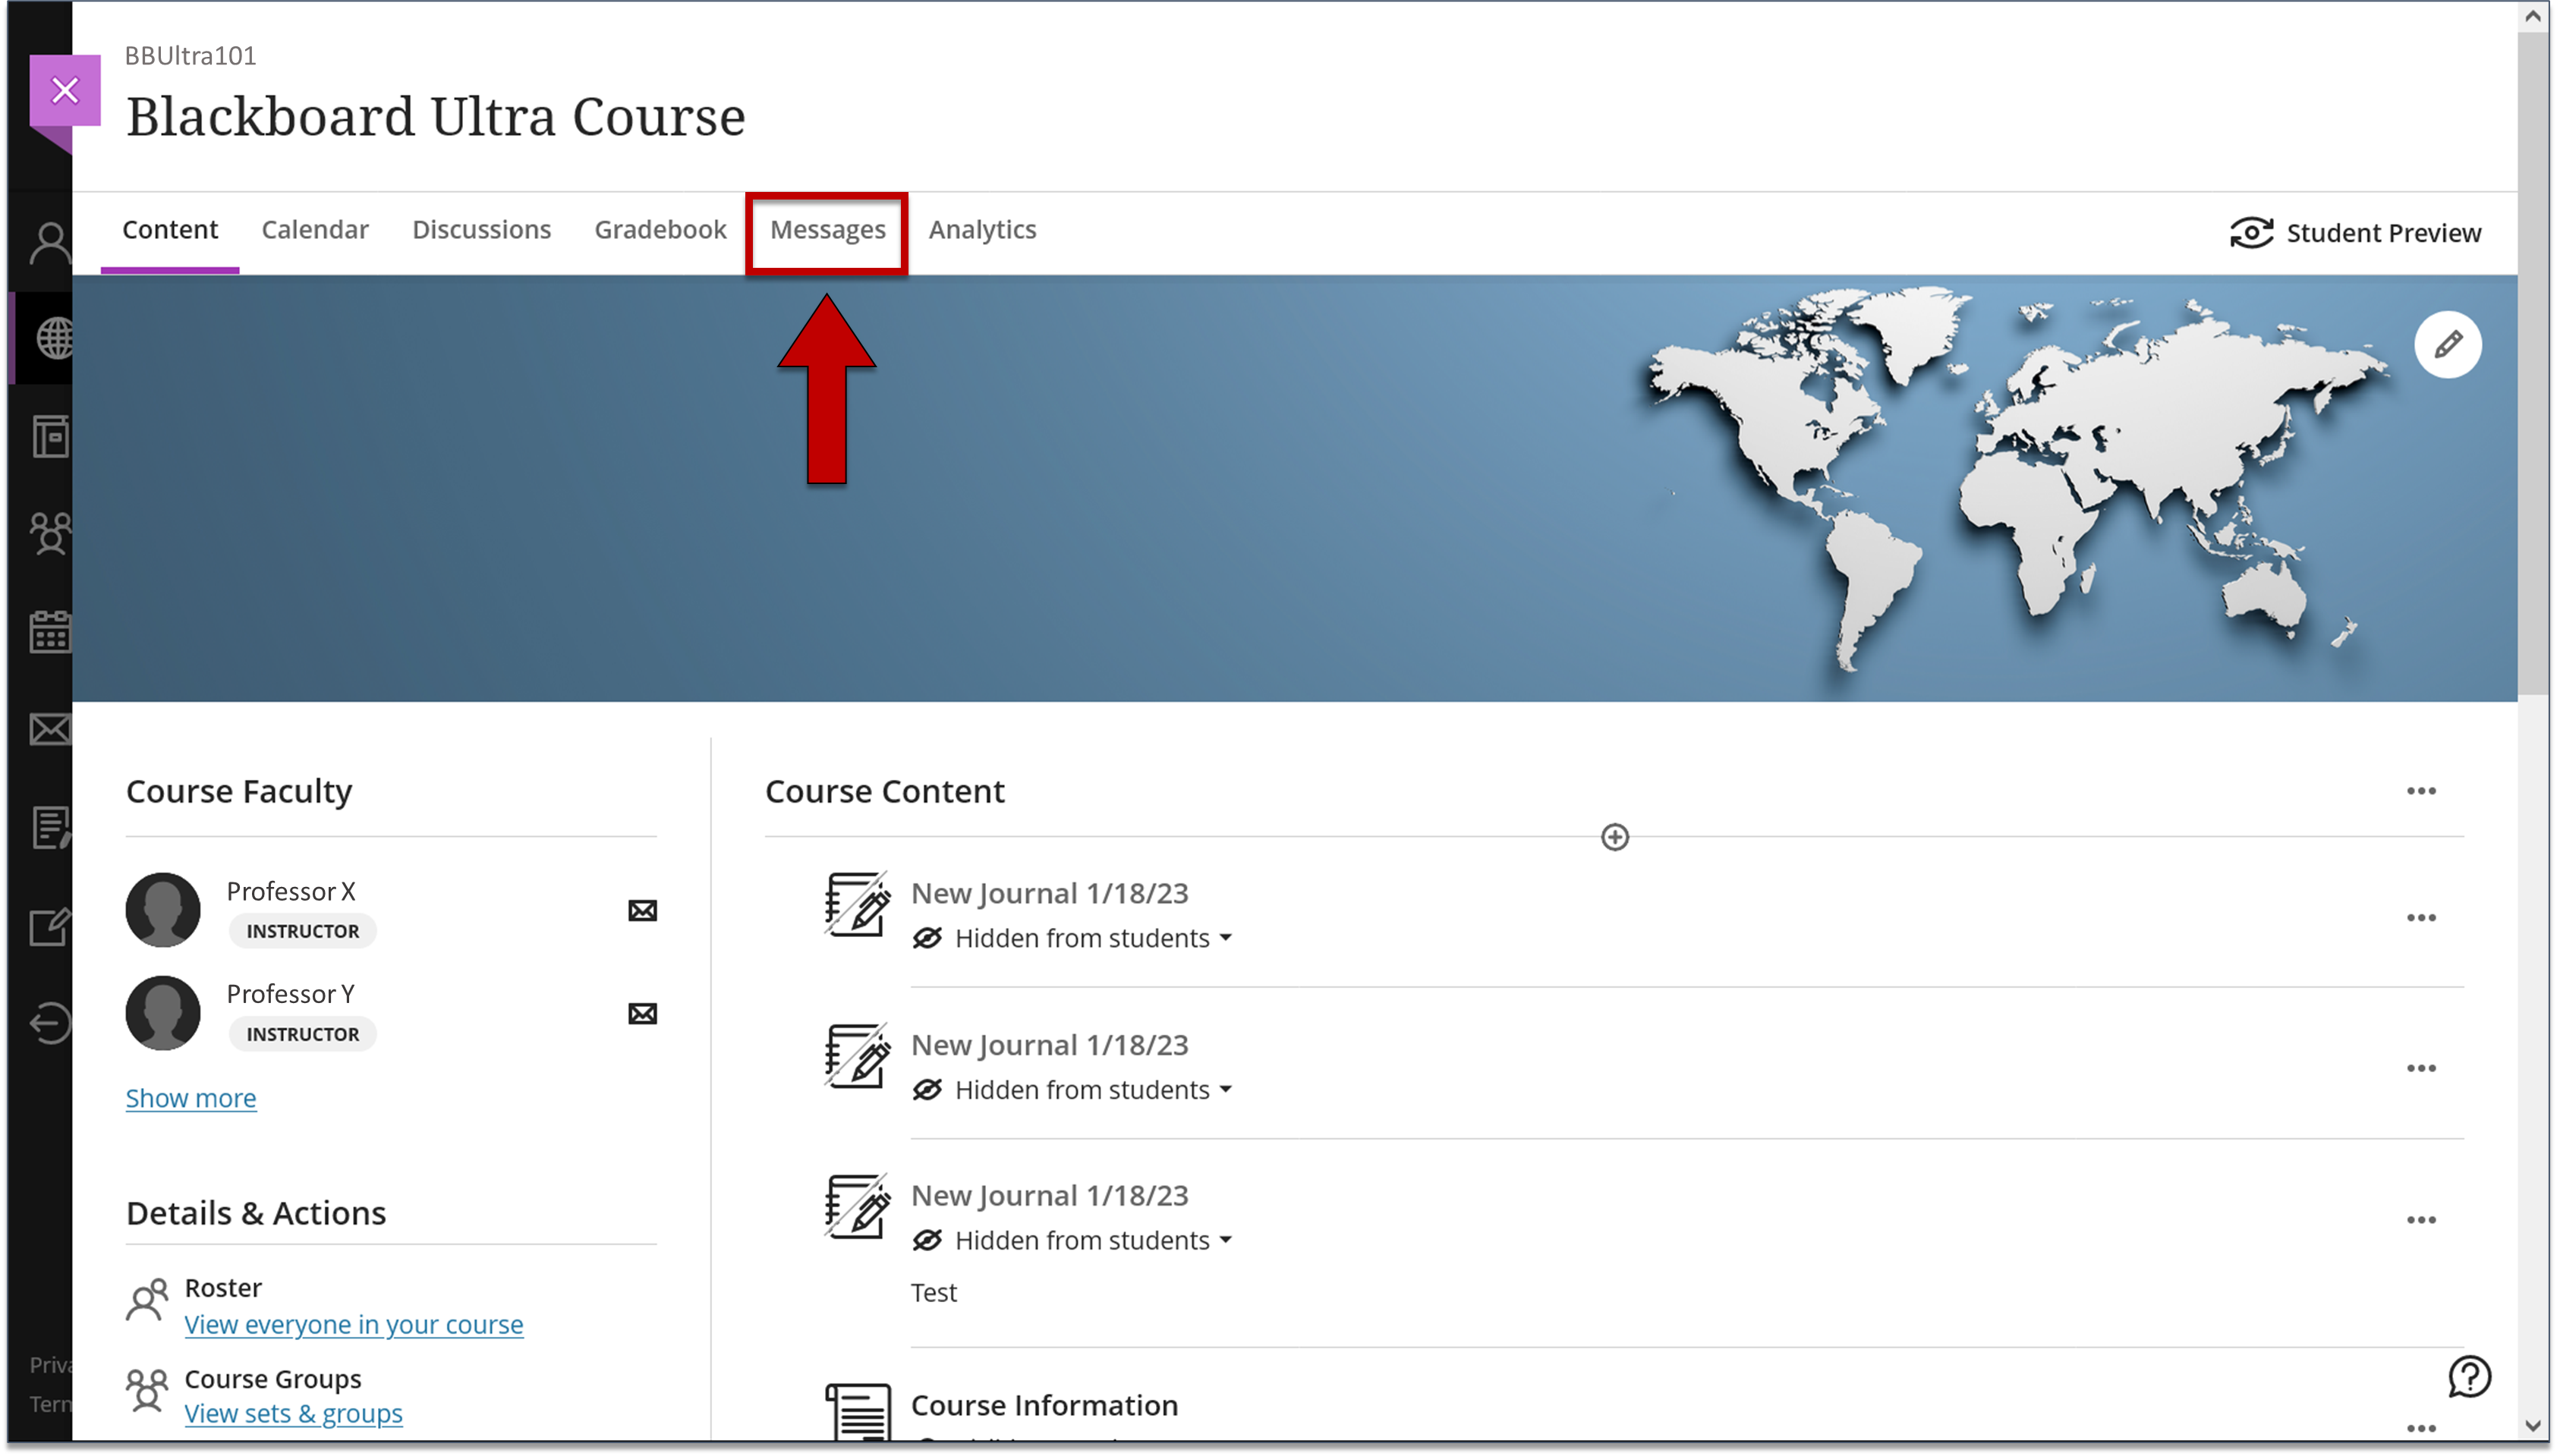Click the messages envelope icon on the sidebar
This screenshot has height=1456, width=2557.
51,729
